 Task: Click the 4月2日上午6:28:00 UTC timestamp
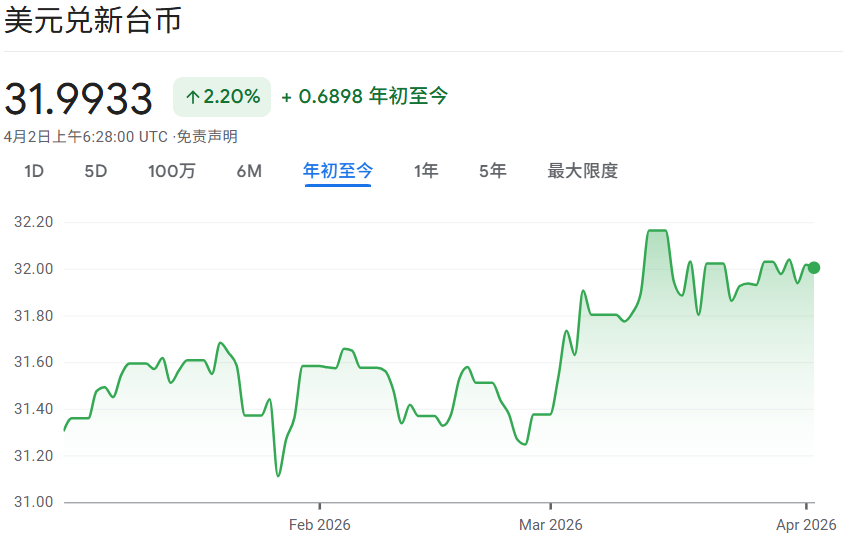pos(85,137)
